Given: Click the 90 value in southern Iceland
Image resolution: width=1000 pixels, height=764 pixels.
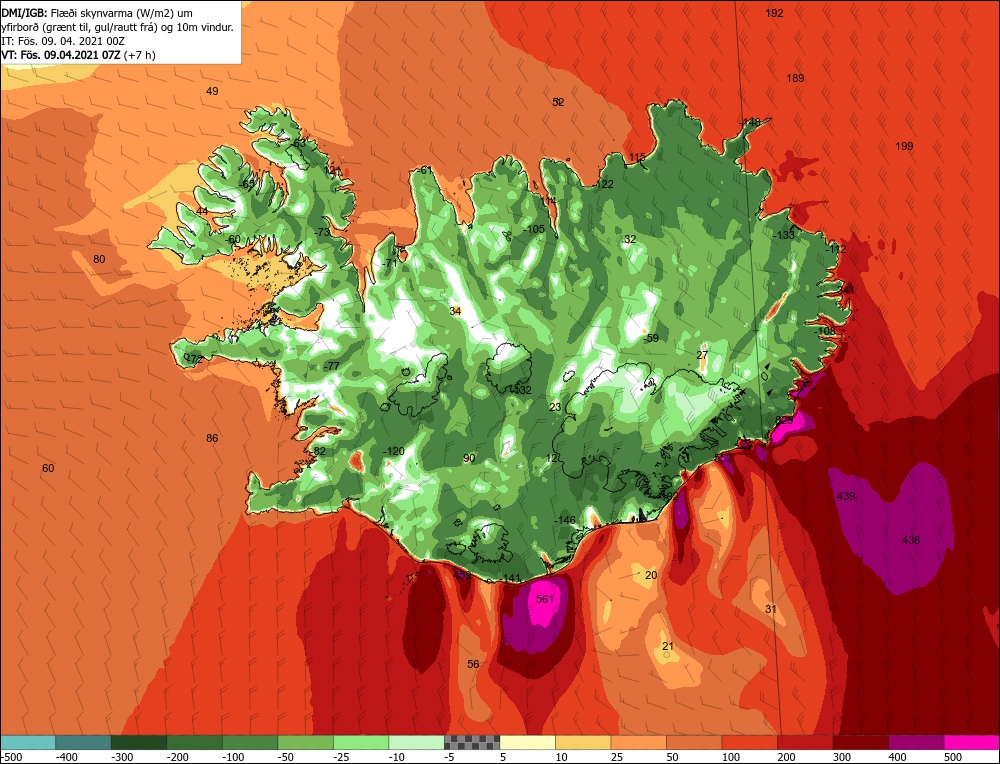Looking at the screenshot, I should click(x=469, y=459).
